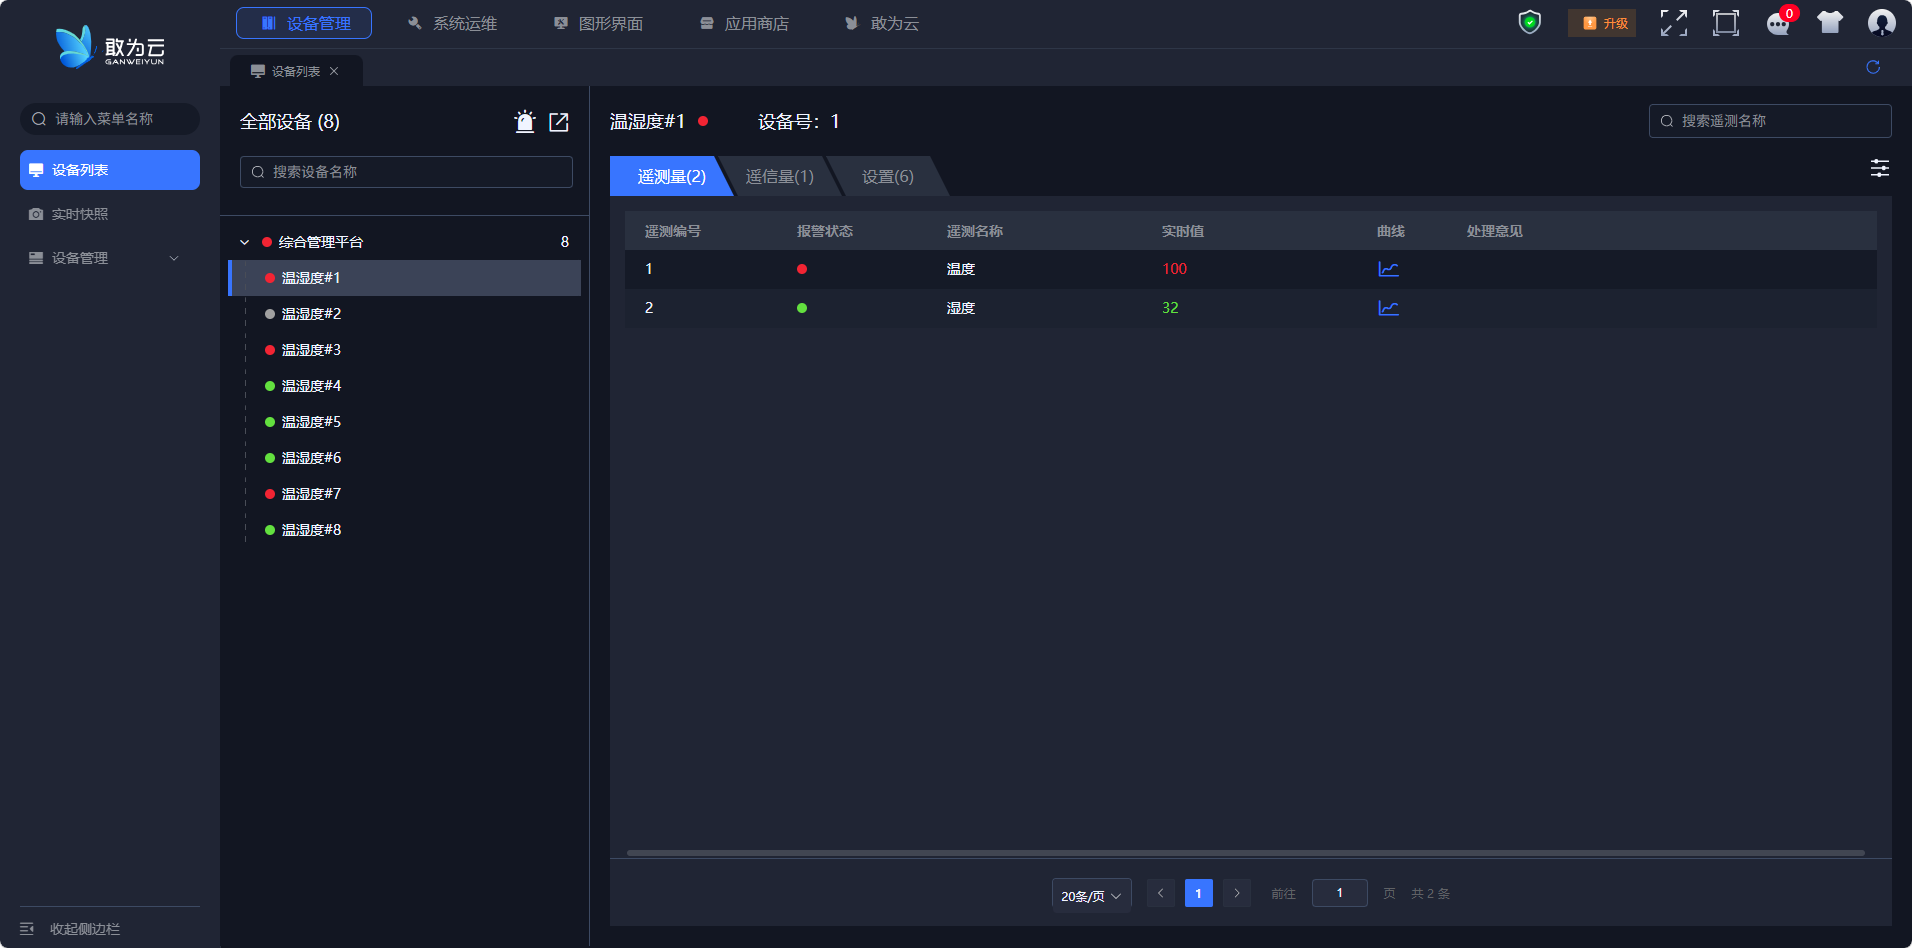Click the column filter settings icon
This screenshot has height=948, width=1912.
click(1880, 168)
